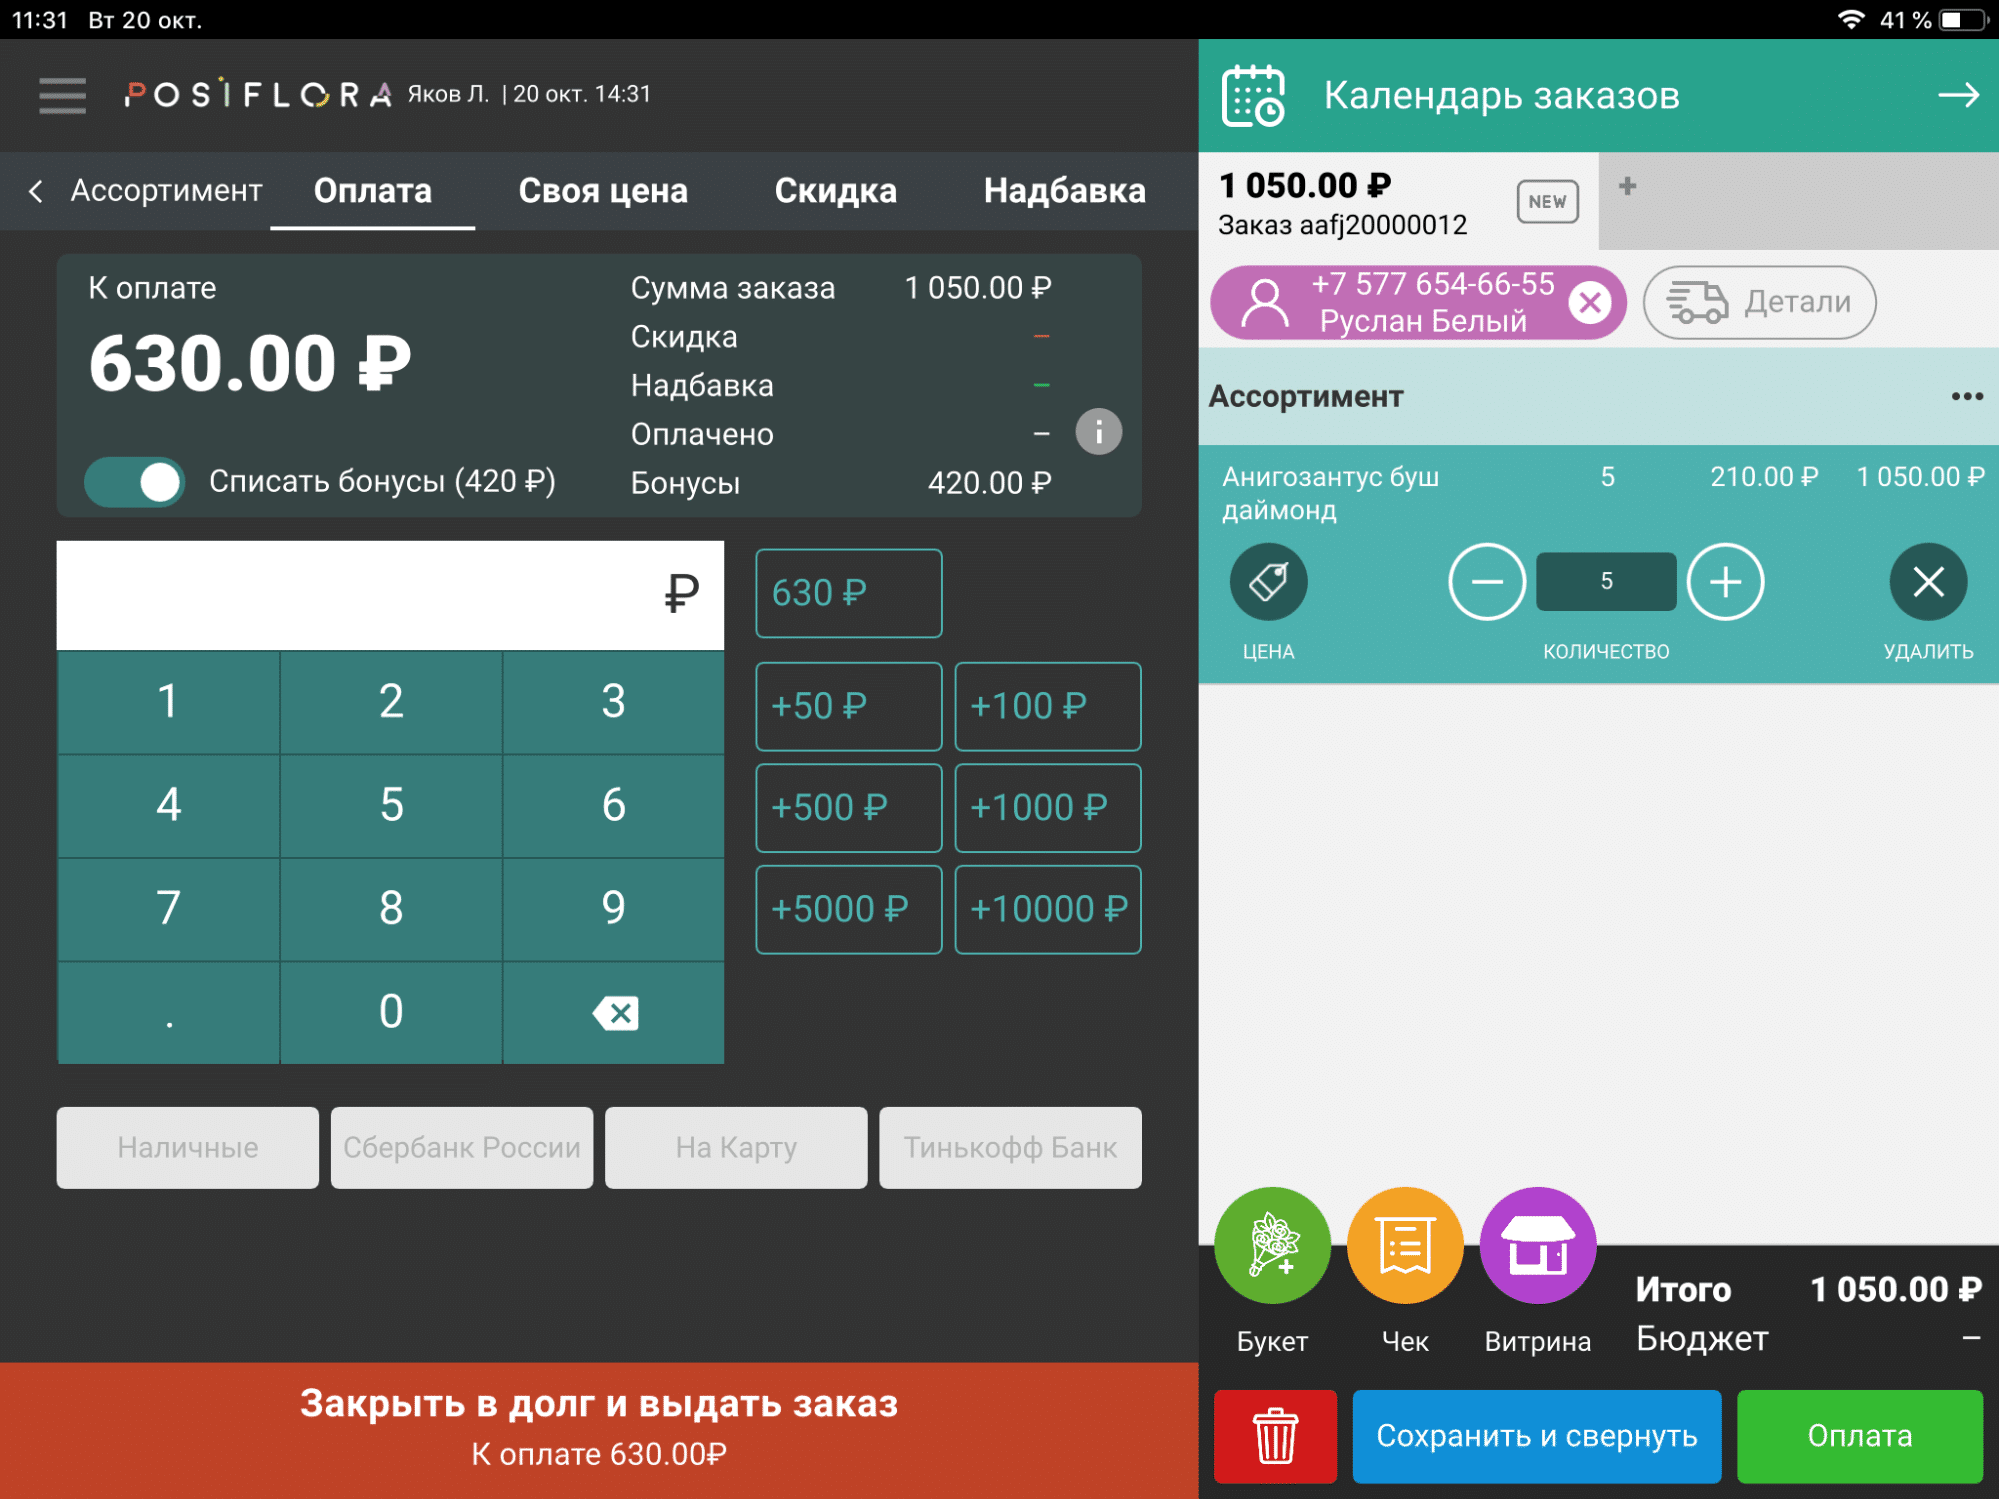Add +1000 ₽ quick amount
Image resolution: width=1999 pixels, height=1500 pixels.
tap(1047, 808)
